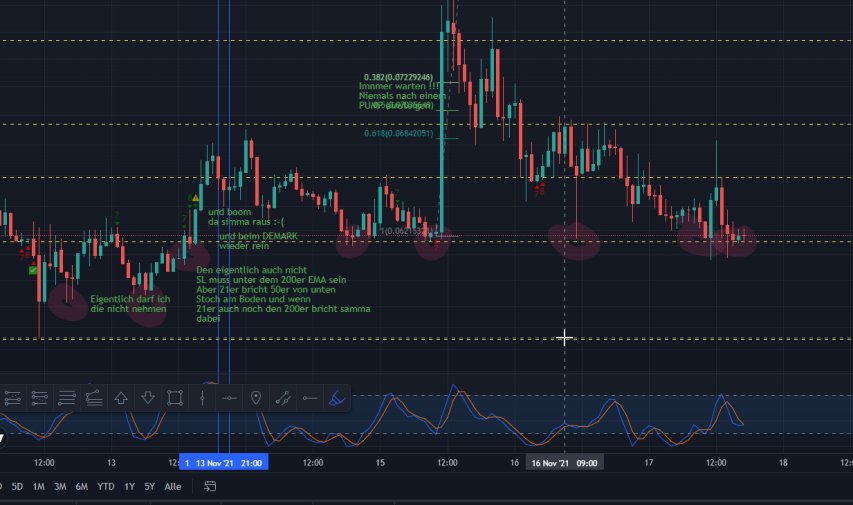Select the second Fibonacci extension drawing tool

pyautogui.click(x=40, y=398)
